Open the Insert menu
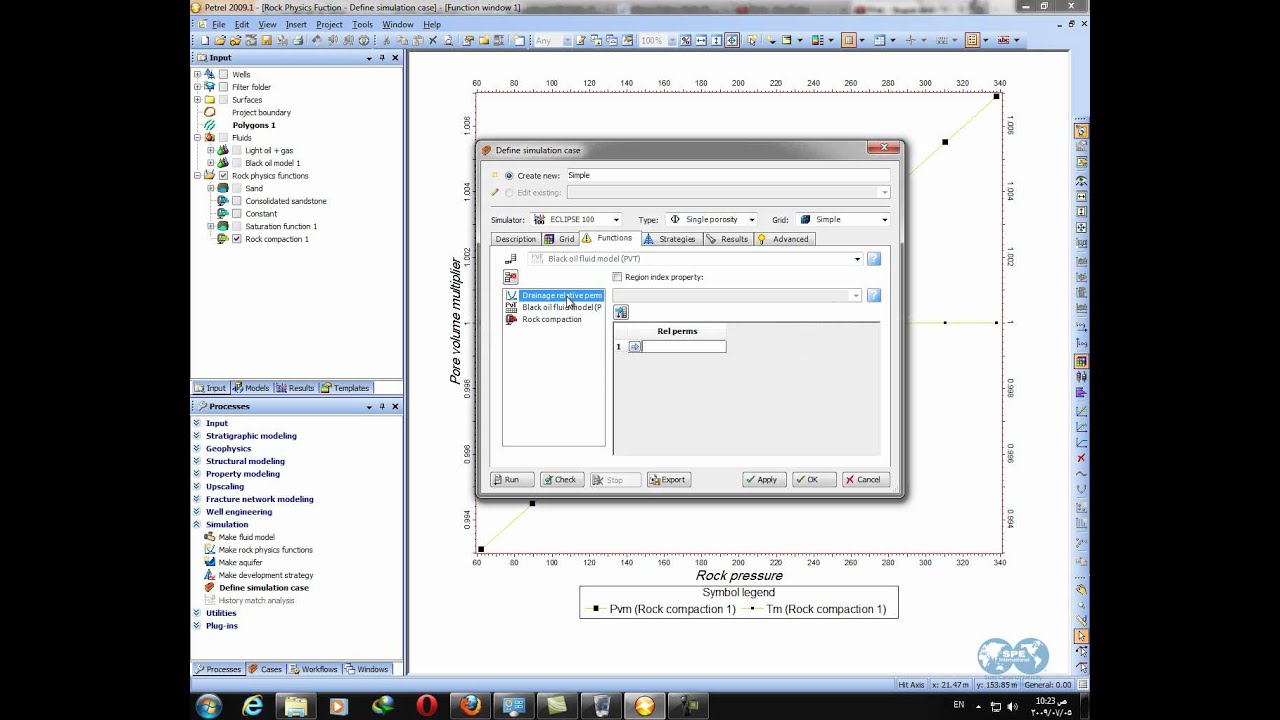1280x720 pixels. click(x=296, y=24)
